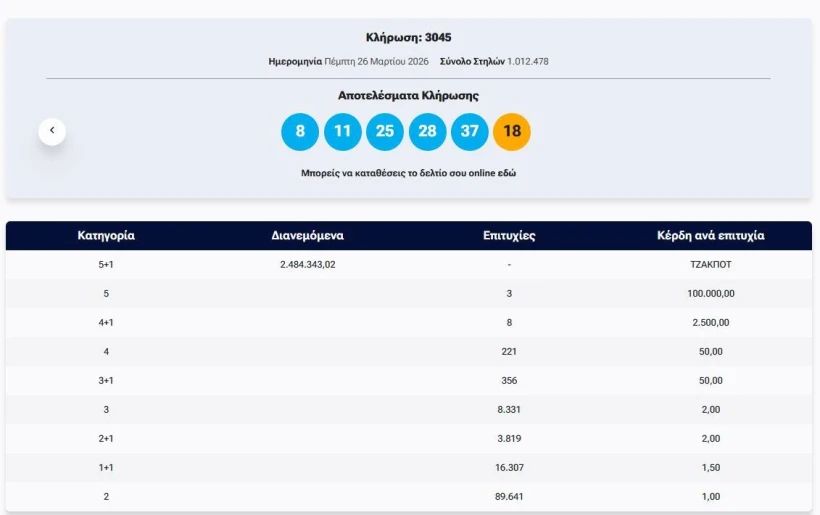This screenshot has width=820, height=515.
Task: Click the blue ball numbered 37
Action: 470,131
